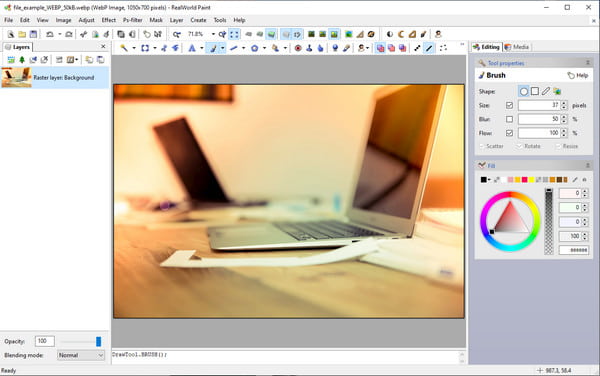Select the Clone stamp tool
Viewport: 600px width, 376px height.
pos(309,48)
